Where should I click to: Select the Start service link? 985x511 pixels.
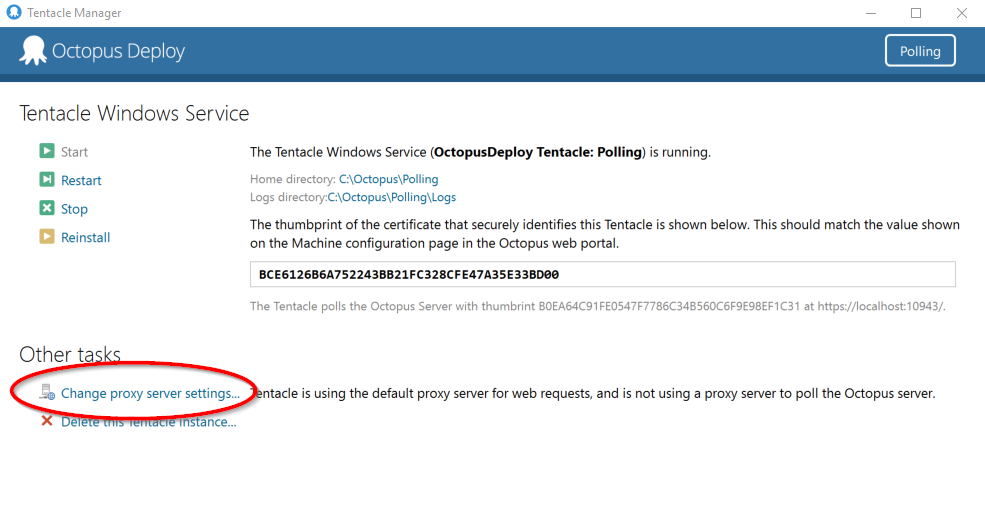tap(74, 152)
